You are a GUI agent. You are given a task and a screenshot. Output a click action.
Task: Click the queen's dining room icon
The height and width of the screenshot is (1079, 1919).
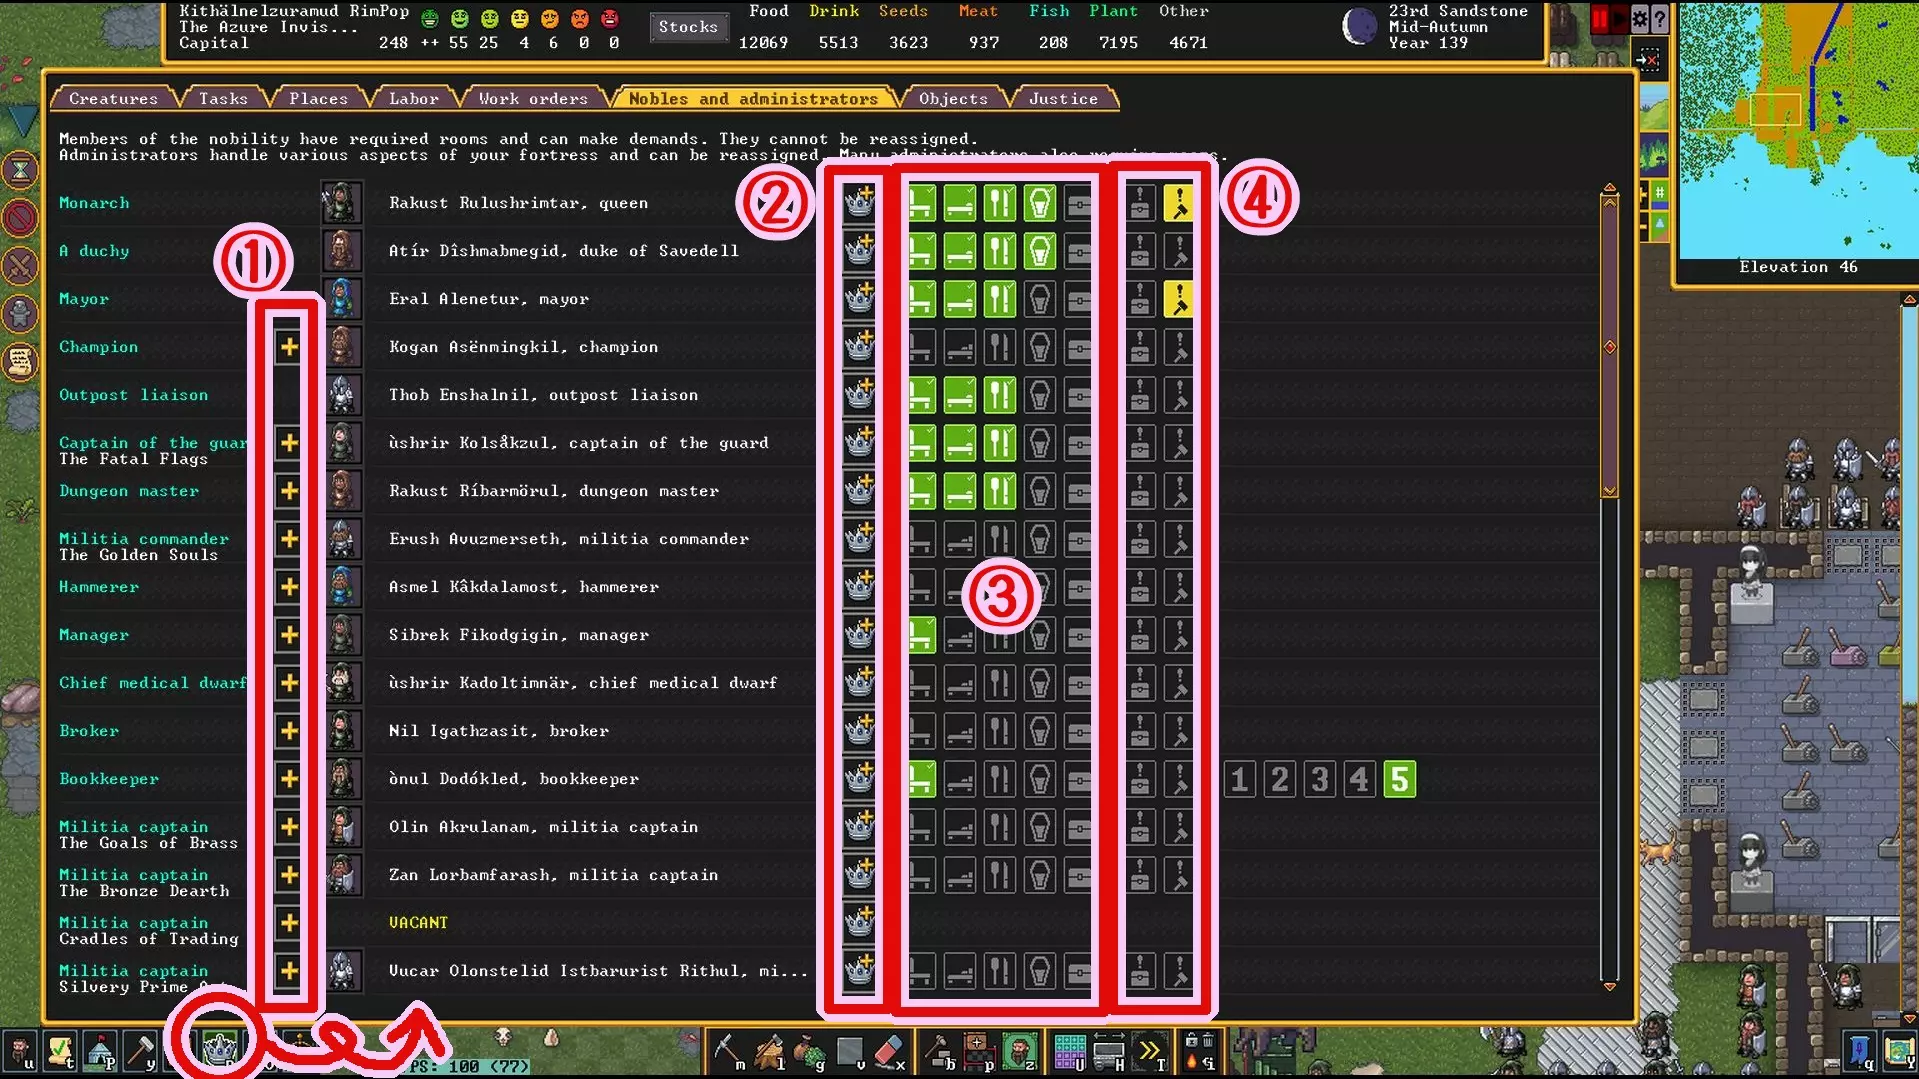pyautogui.click(x=1000, y=203)
